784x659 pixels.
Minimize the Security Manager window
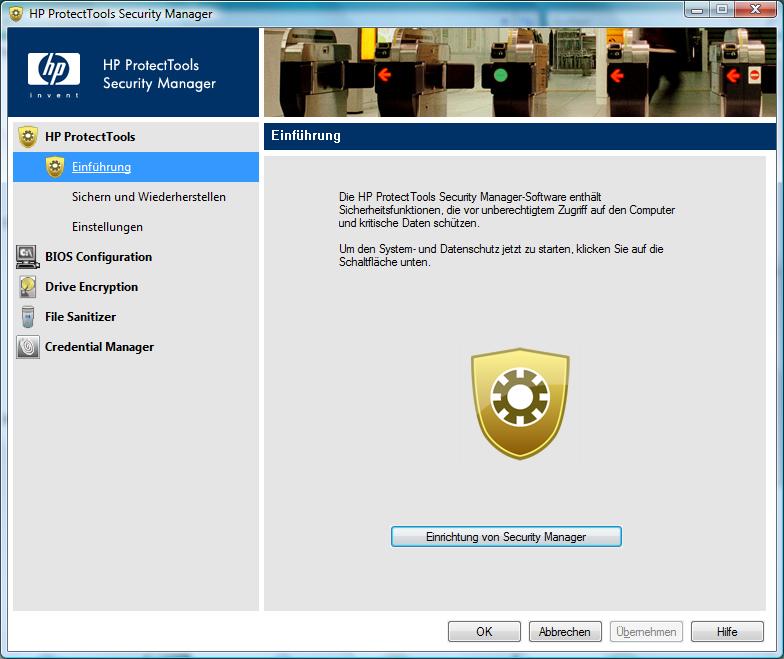pyautogui.click(x=698, y=10)
